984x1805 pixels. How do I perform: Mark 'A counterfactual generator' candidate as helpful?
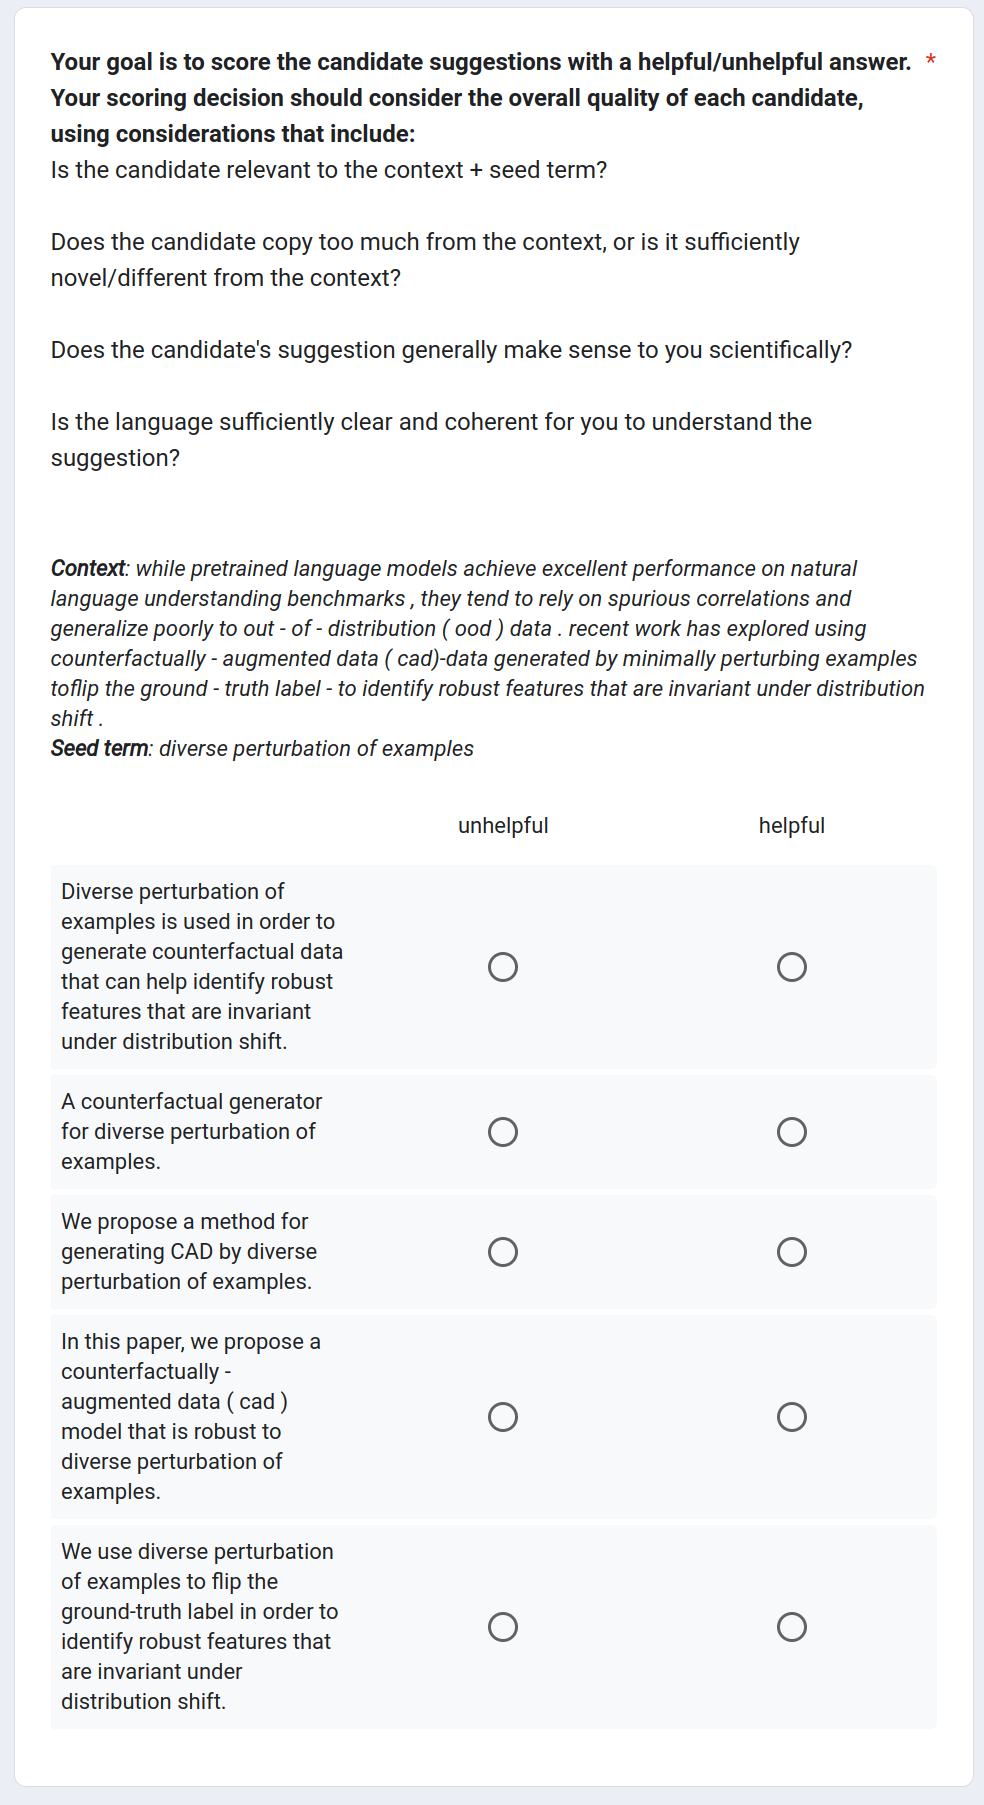tap(791, 1132)
